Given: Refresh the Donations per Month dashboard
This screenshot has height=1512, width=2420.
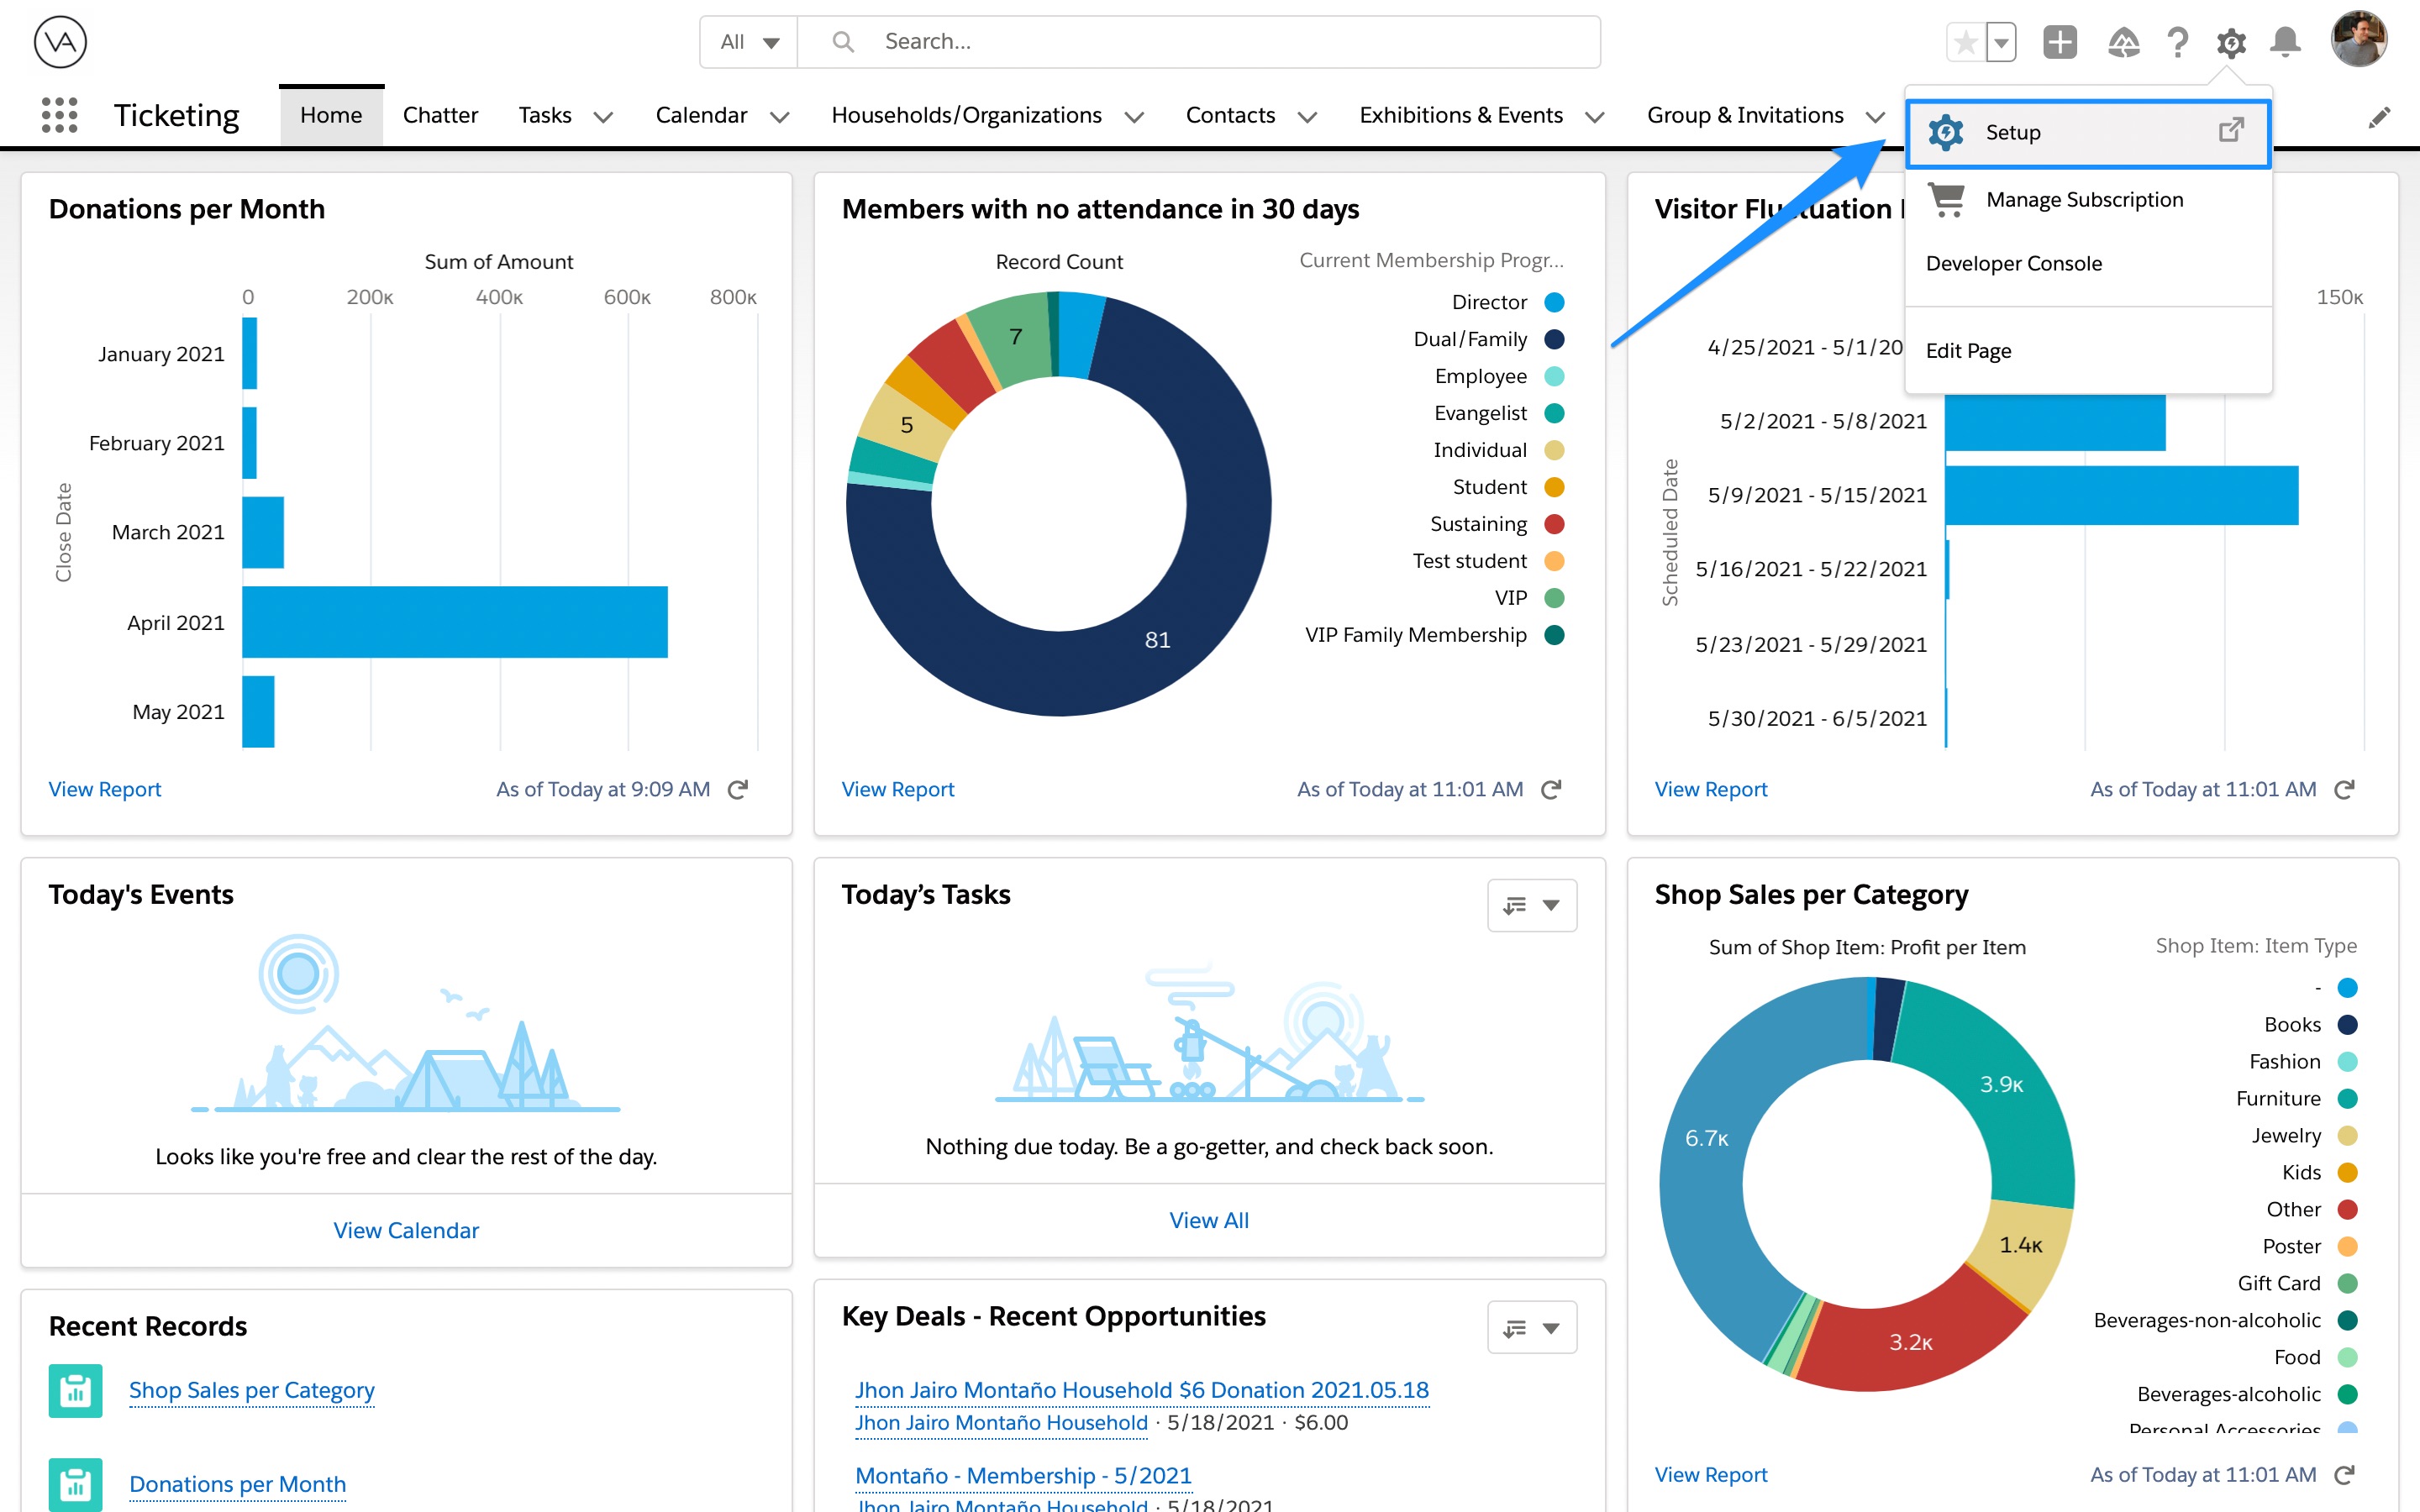Looking at the screenshot, I should pyautogui.click(x=739, y=789).
